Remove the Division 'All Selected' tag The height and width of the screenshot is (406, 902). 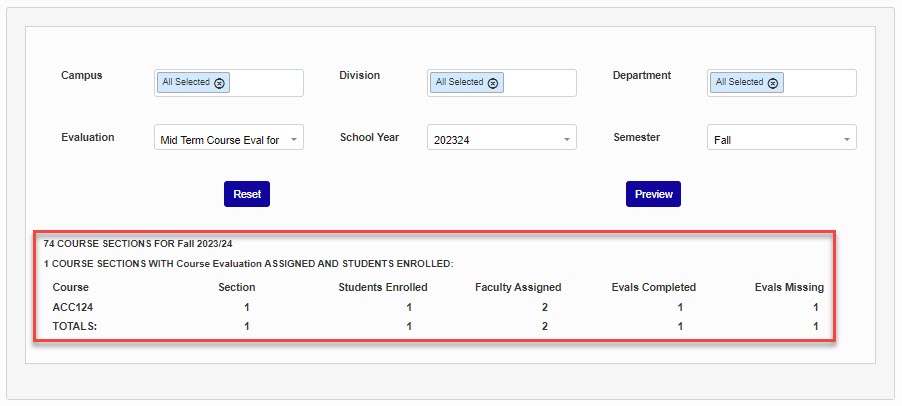pyautogui.click(x=493, y=83)
